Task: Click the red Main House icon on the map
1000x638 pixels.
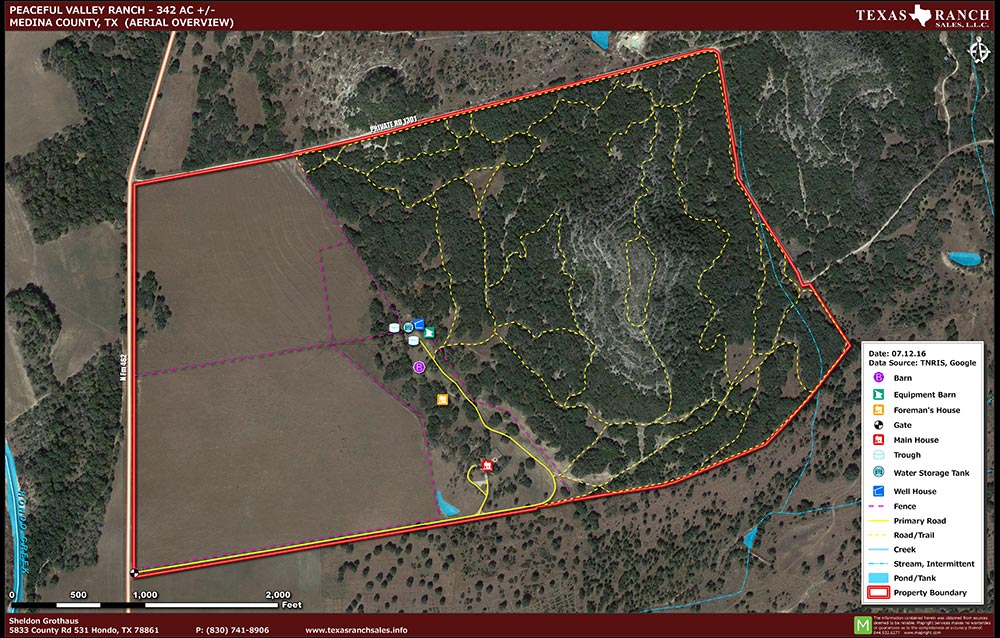Action: 487,467
